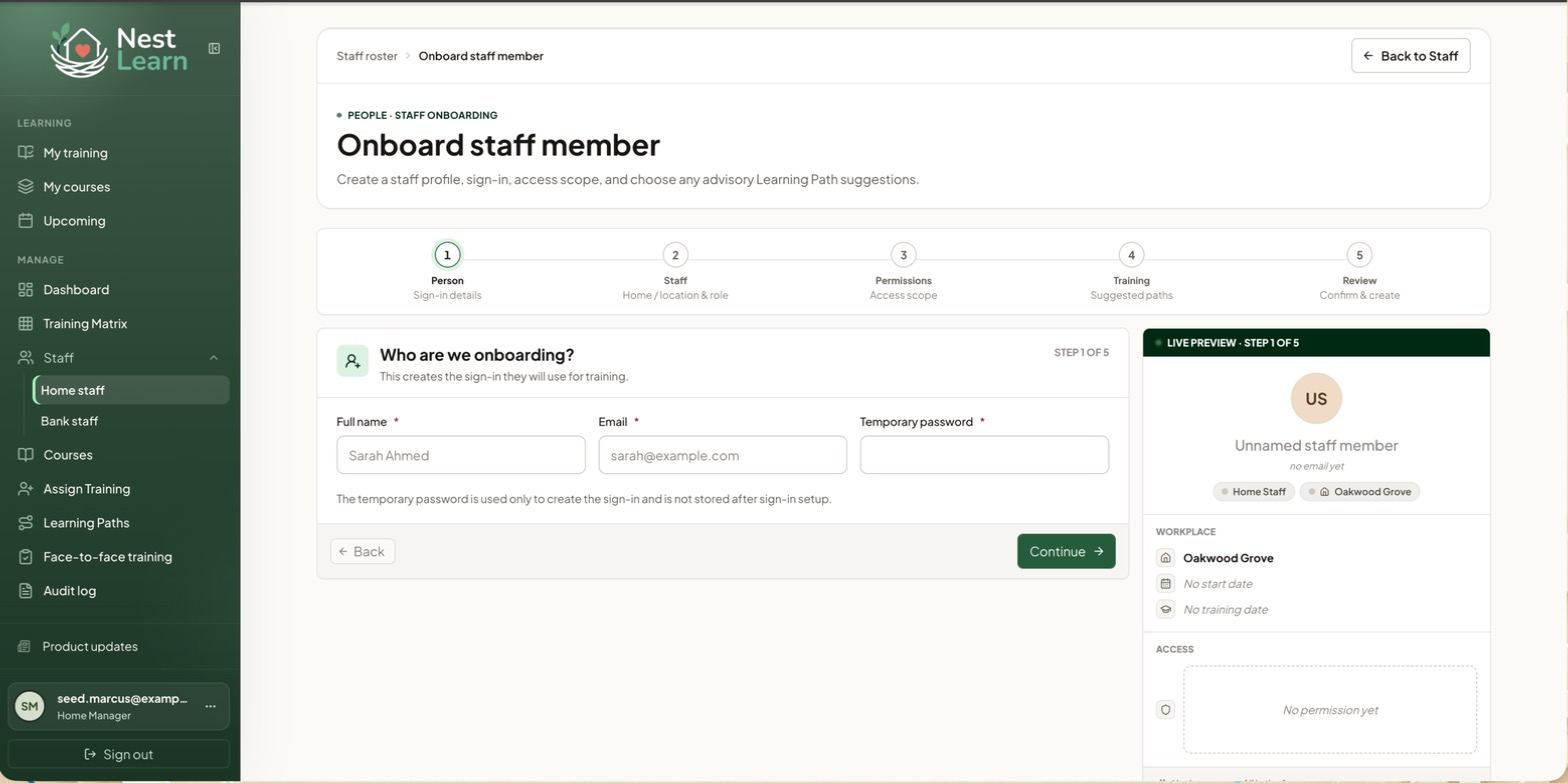Image resolution: width=1568 pixels, height=783 pixels.
Task: Click the Home Staff badge in preview
Action: coord(1254,492)
